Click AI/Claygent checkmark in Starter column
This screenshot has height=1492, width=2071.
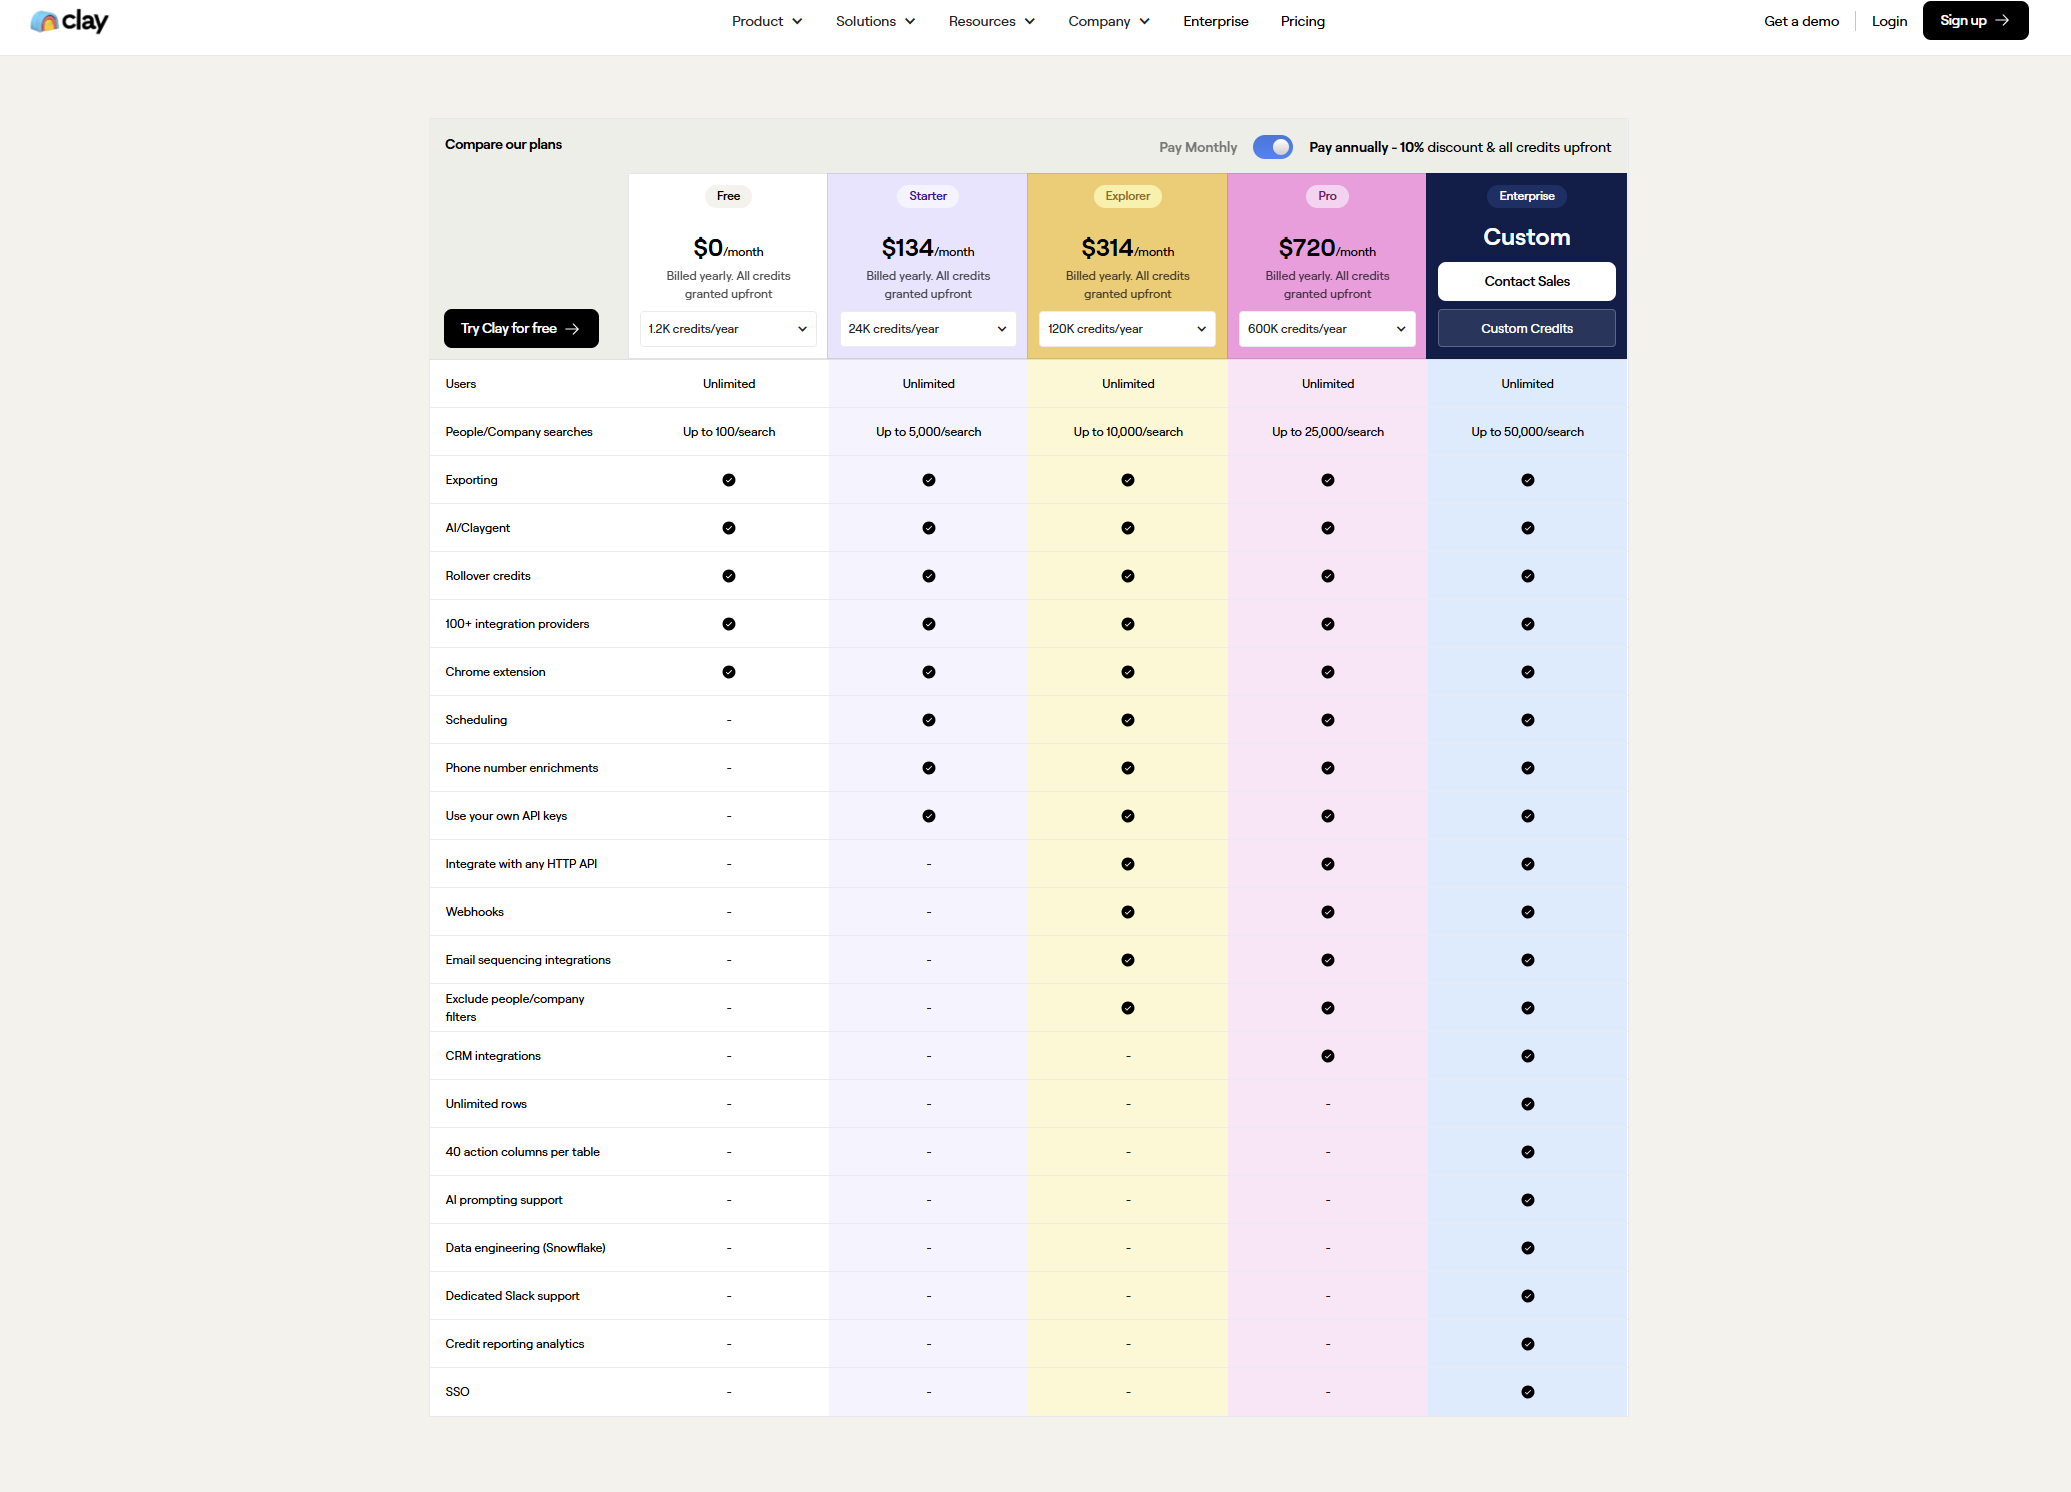[x=929, y=528]
